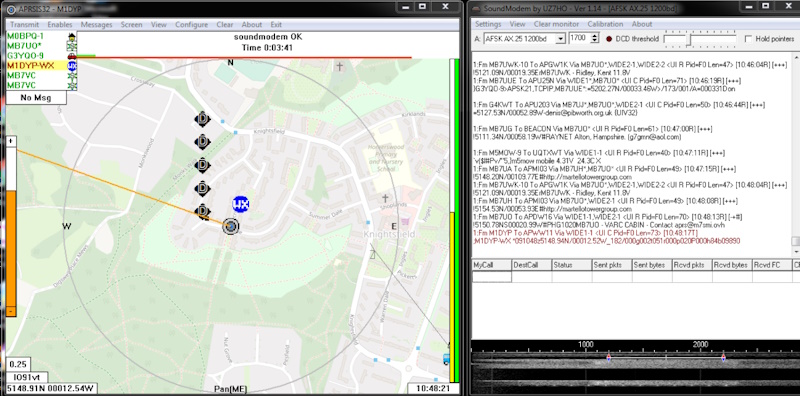This screenshot has width=800, height=396.
Task: Click red waterfall frequency marker past 2000
Action: point(723,358)
